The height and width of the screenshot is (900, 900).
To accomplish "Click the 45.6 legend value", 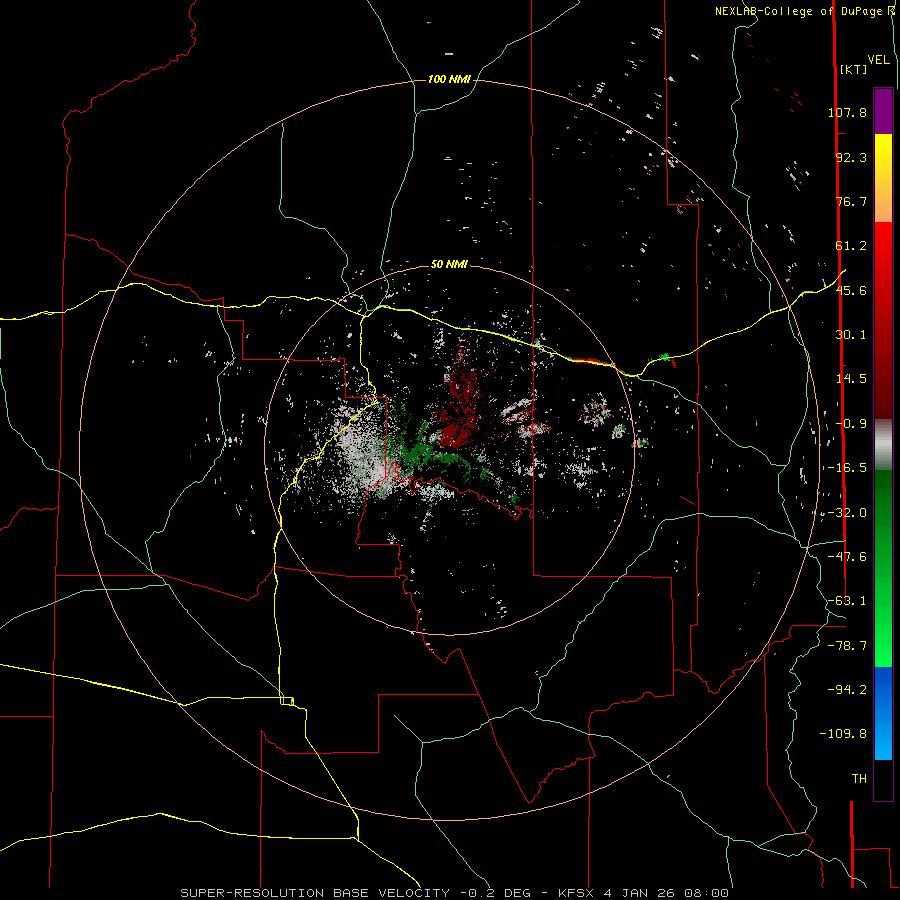I will tap(851, 290).
